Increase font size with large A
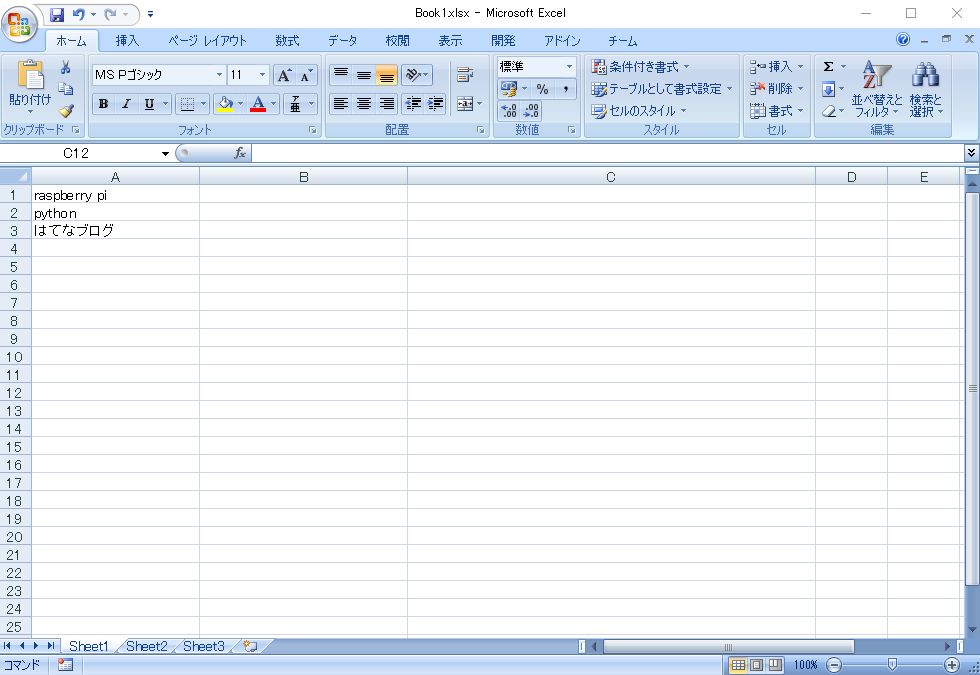The width and height of the screenshot is (980, 675). [x=284, y=76]
